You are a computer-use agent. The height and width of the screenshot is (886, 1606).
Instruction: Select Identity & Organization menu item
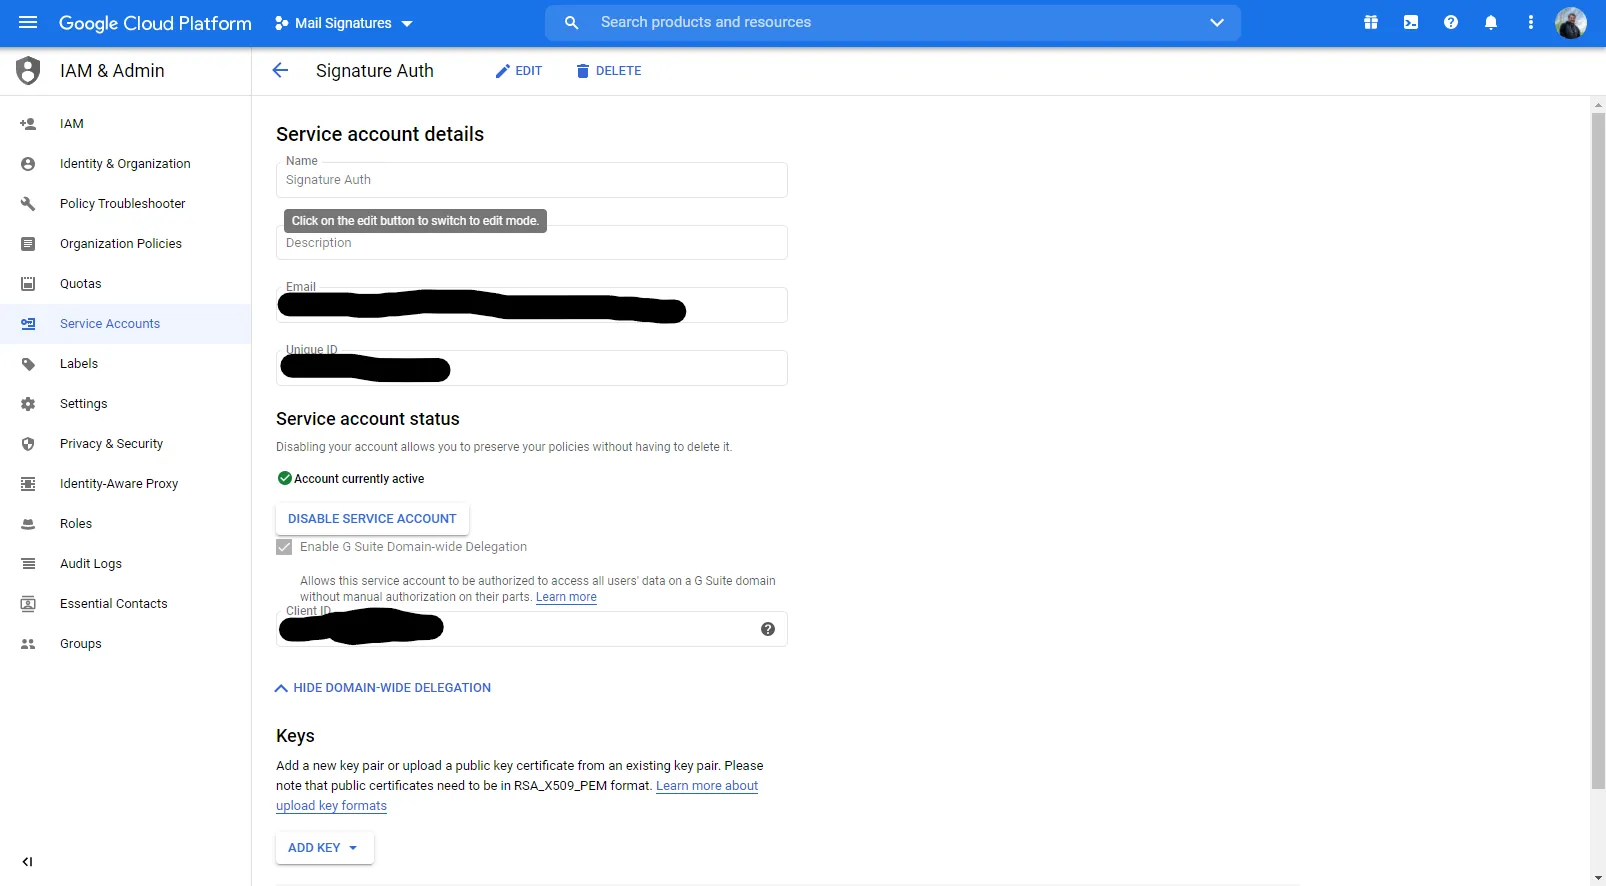(125, 164)
